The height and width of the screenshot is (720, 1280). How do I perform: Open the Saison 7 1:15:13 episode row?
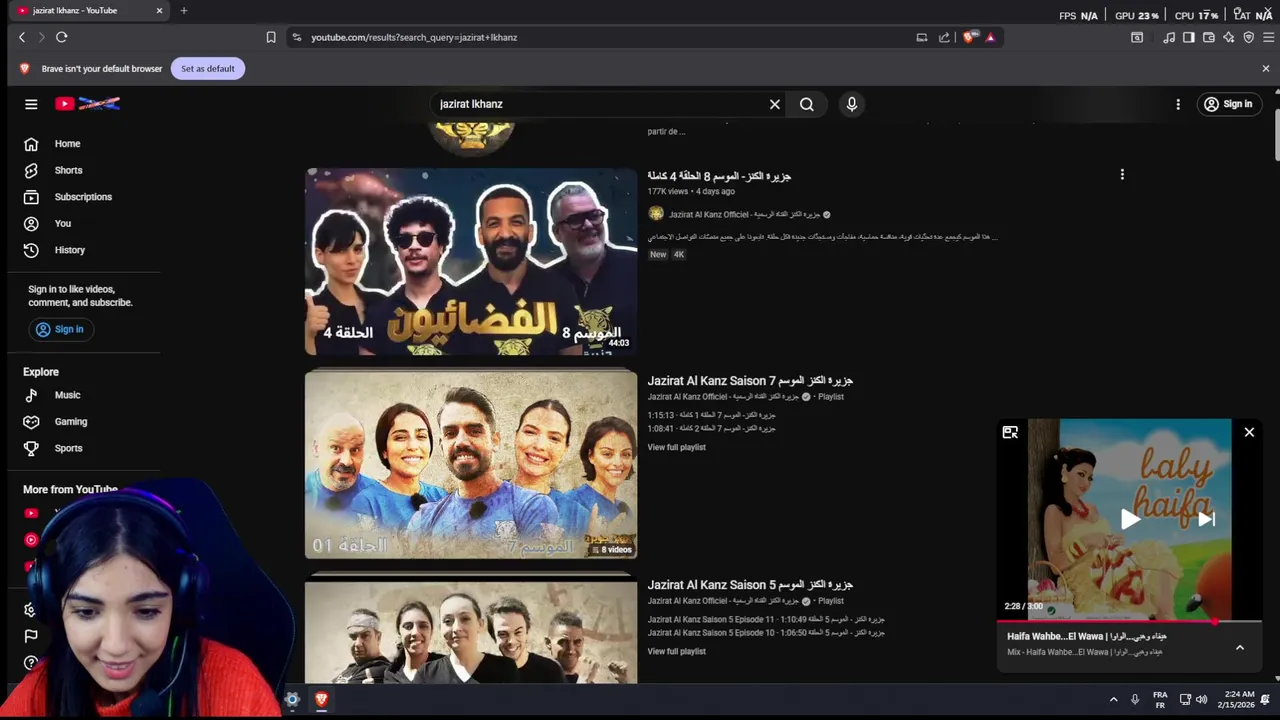[711, 415]
